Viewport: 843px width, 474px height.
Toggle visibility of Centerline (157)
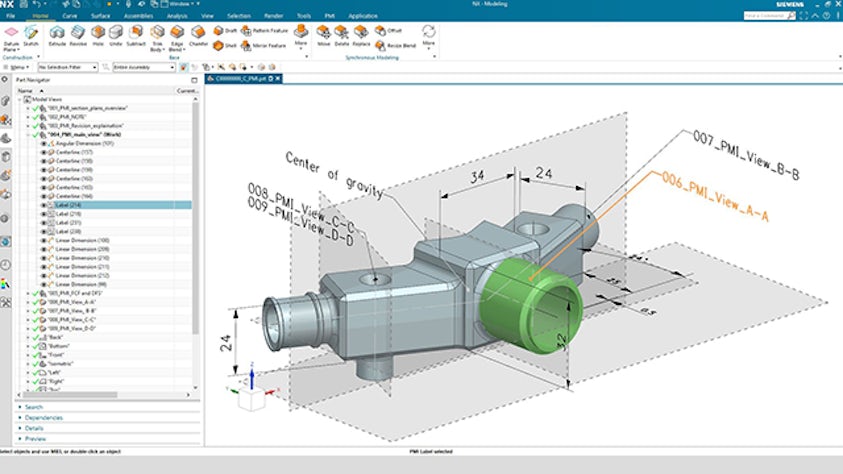(44, 152)
